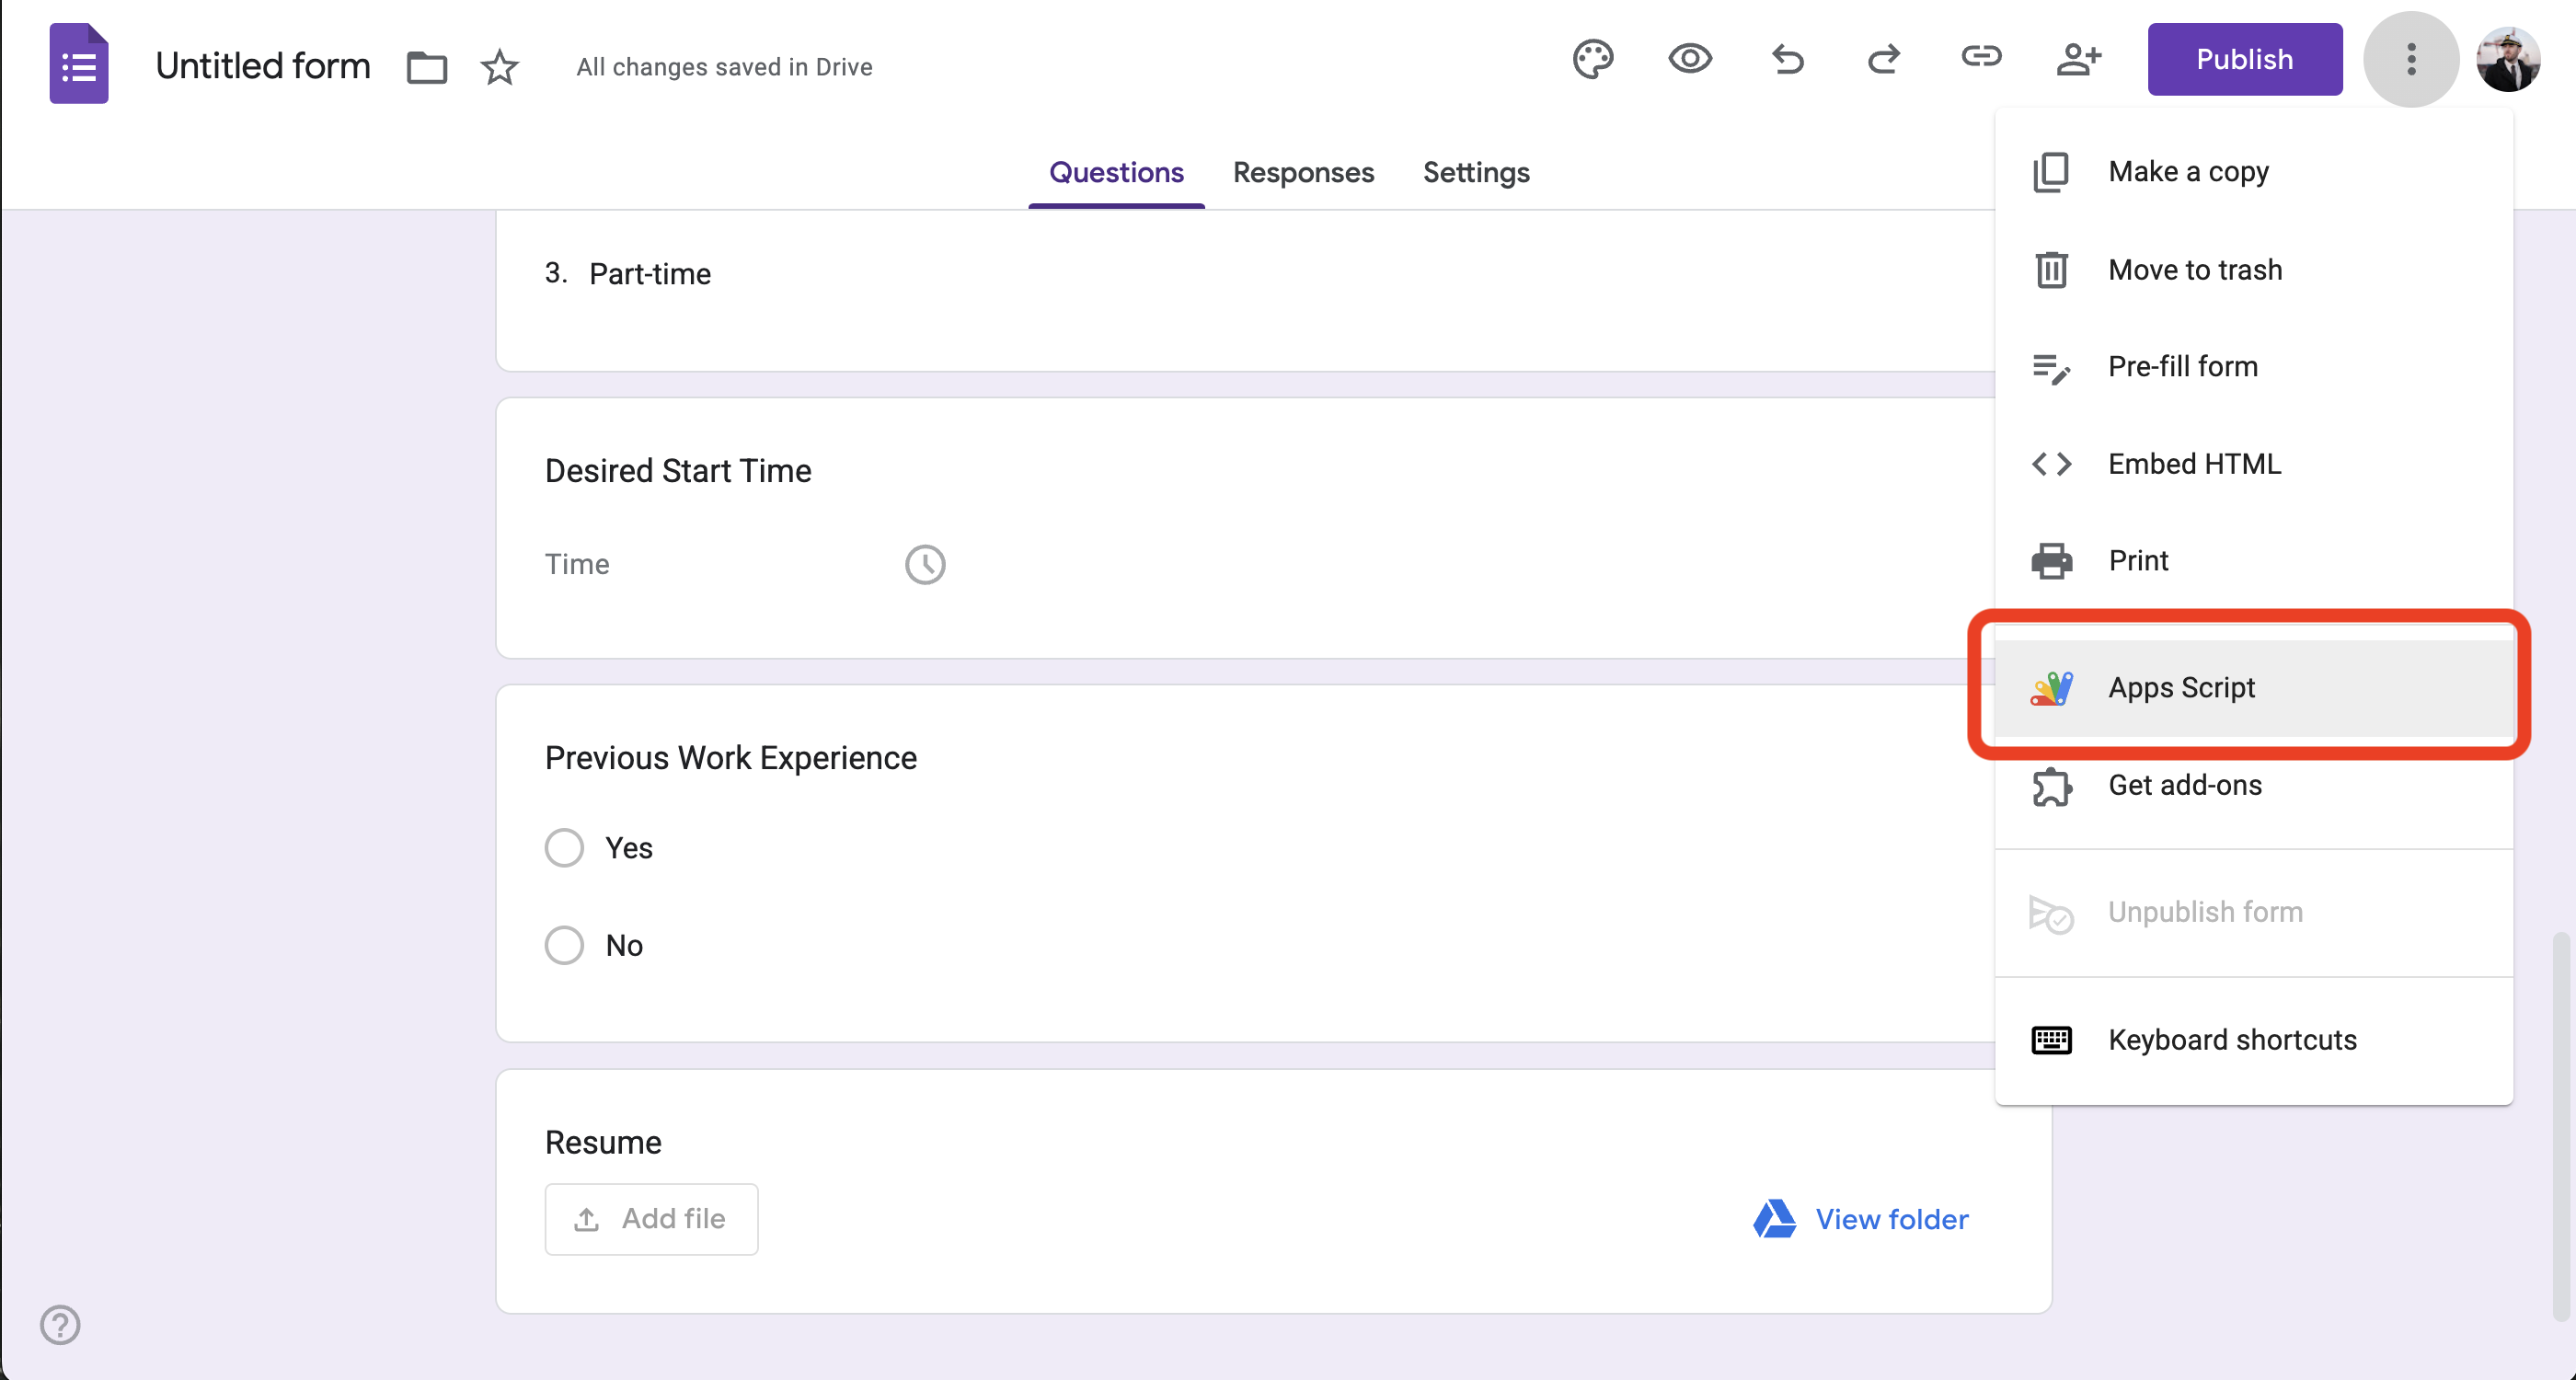2576x1380 pixels.
Task: Click the redo arrow icon
Action: pyautogui.click(x=1884, y=59)
